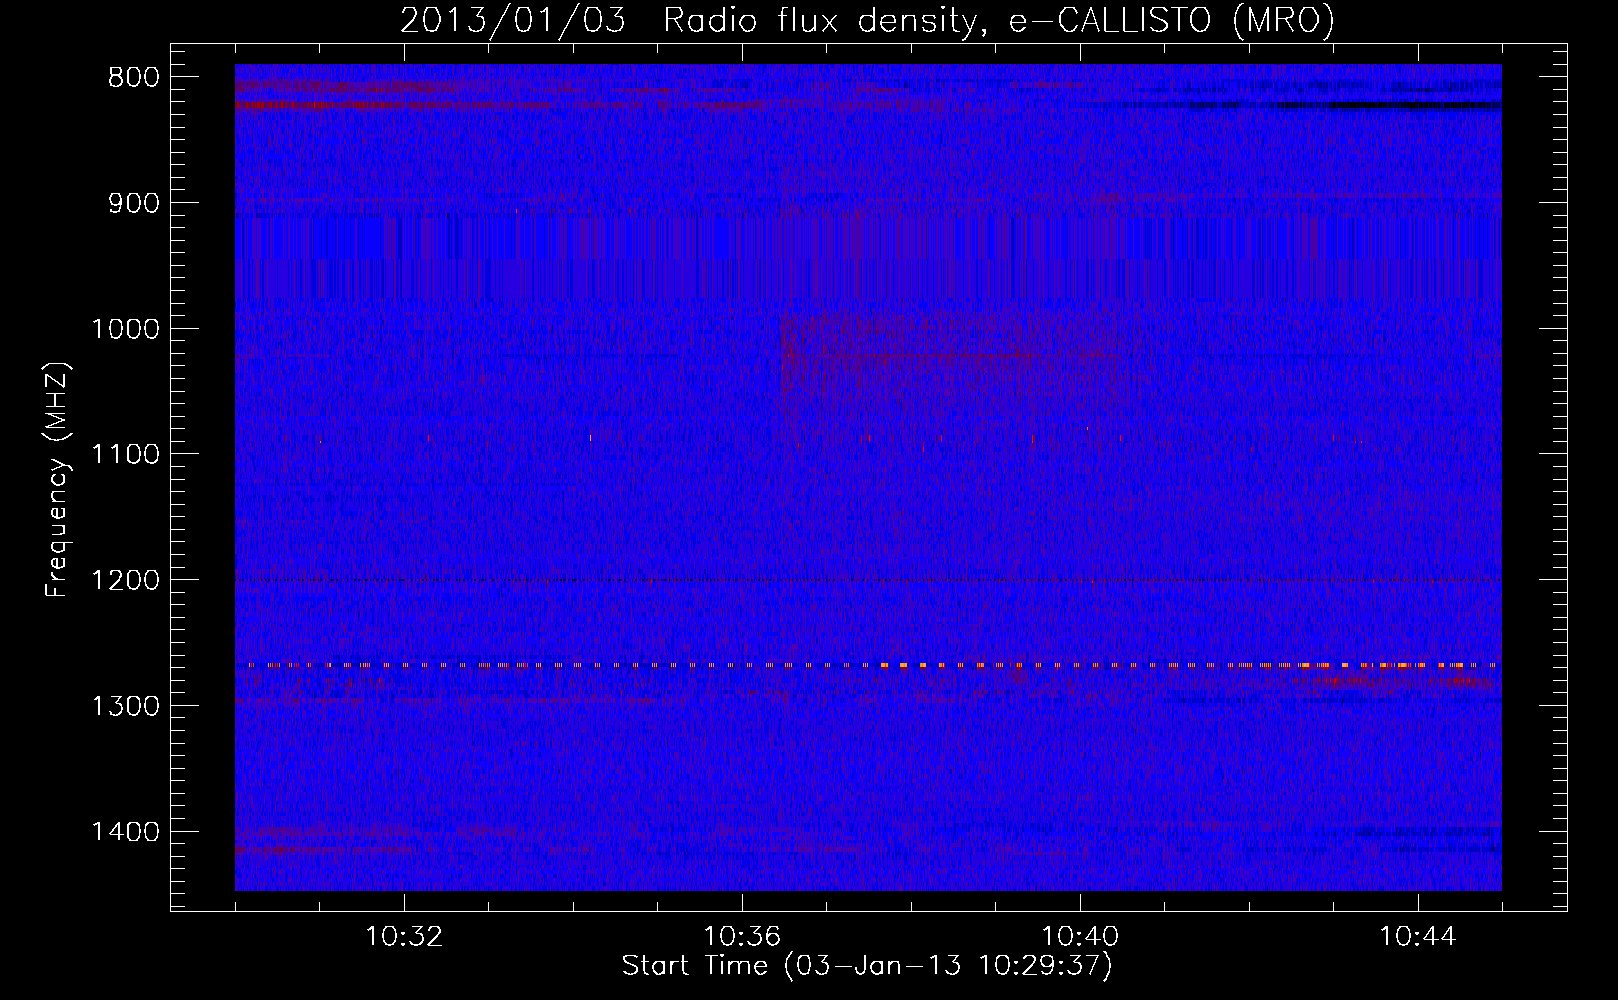Select the 900 frequency axis label
Screen dimensions: 1618x1000
click(132, 203)
